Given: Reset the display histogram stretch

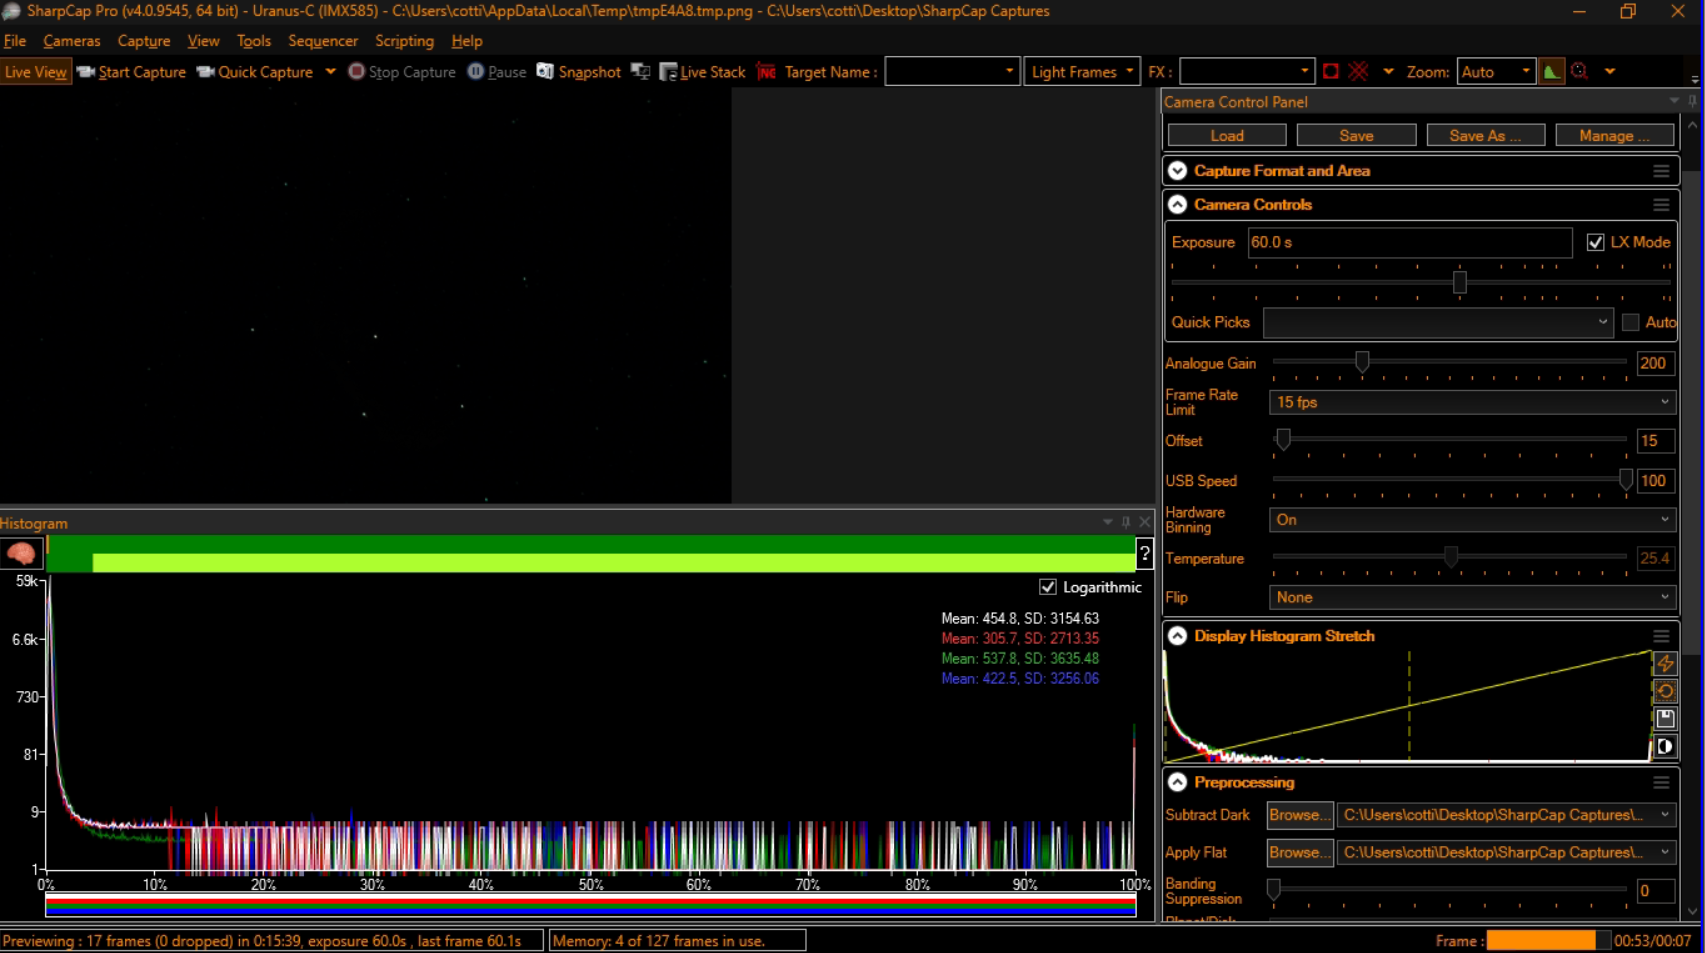Looking at the screenshot, I should [x=1665, y=691].
